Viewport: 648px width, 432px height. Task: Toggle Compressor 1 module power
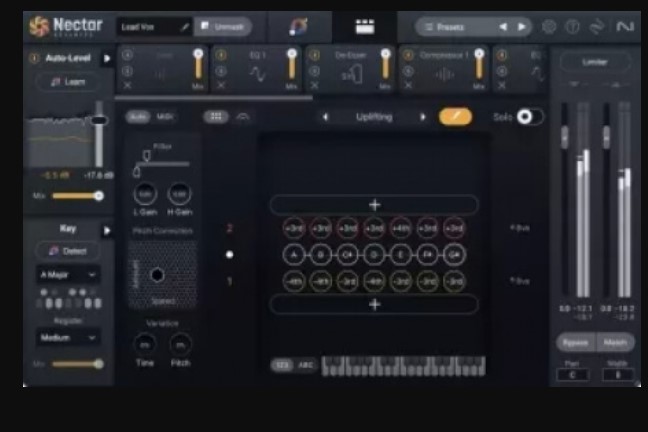click(408, 55)
